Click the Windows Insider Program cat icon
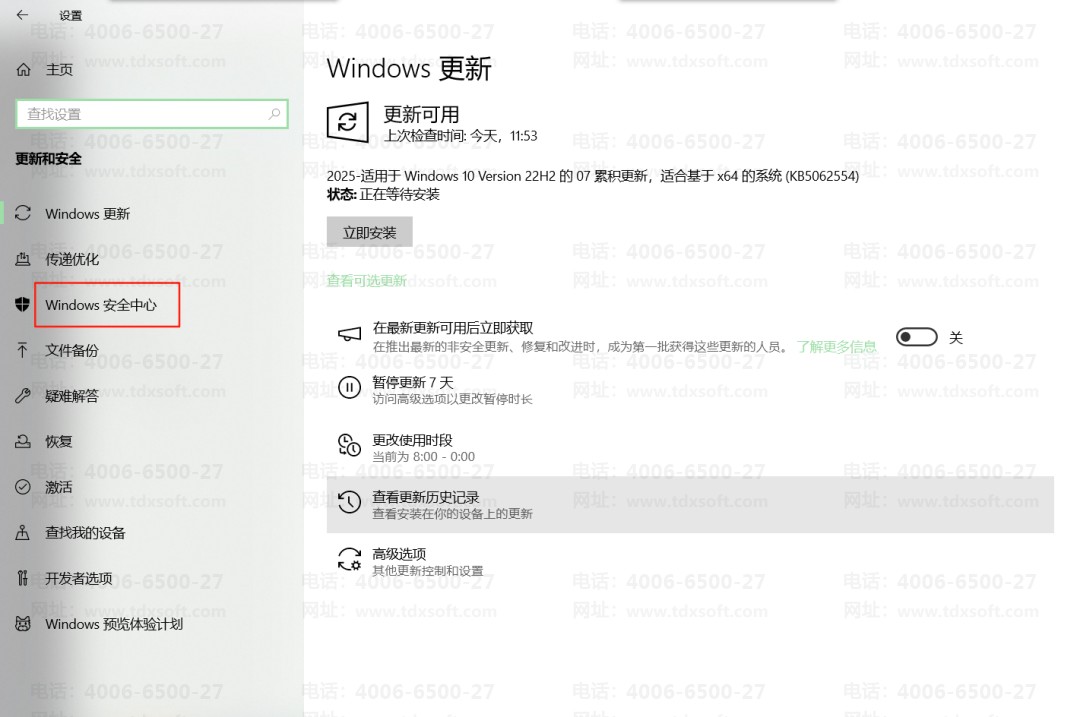This screenshot has width=1080, height=717. pos(23,623)
